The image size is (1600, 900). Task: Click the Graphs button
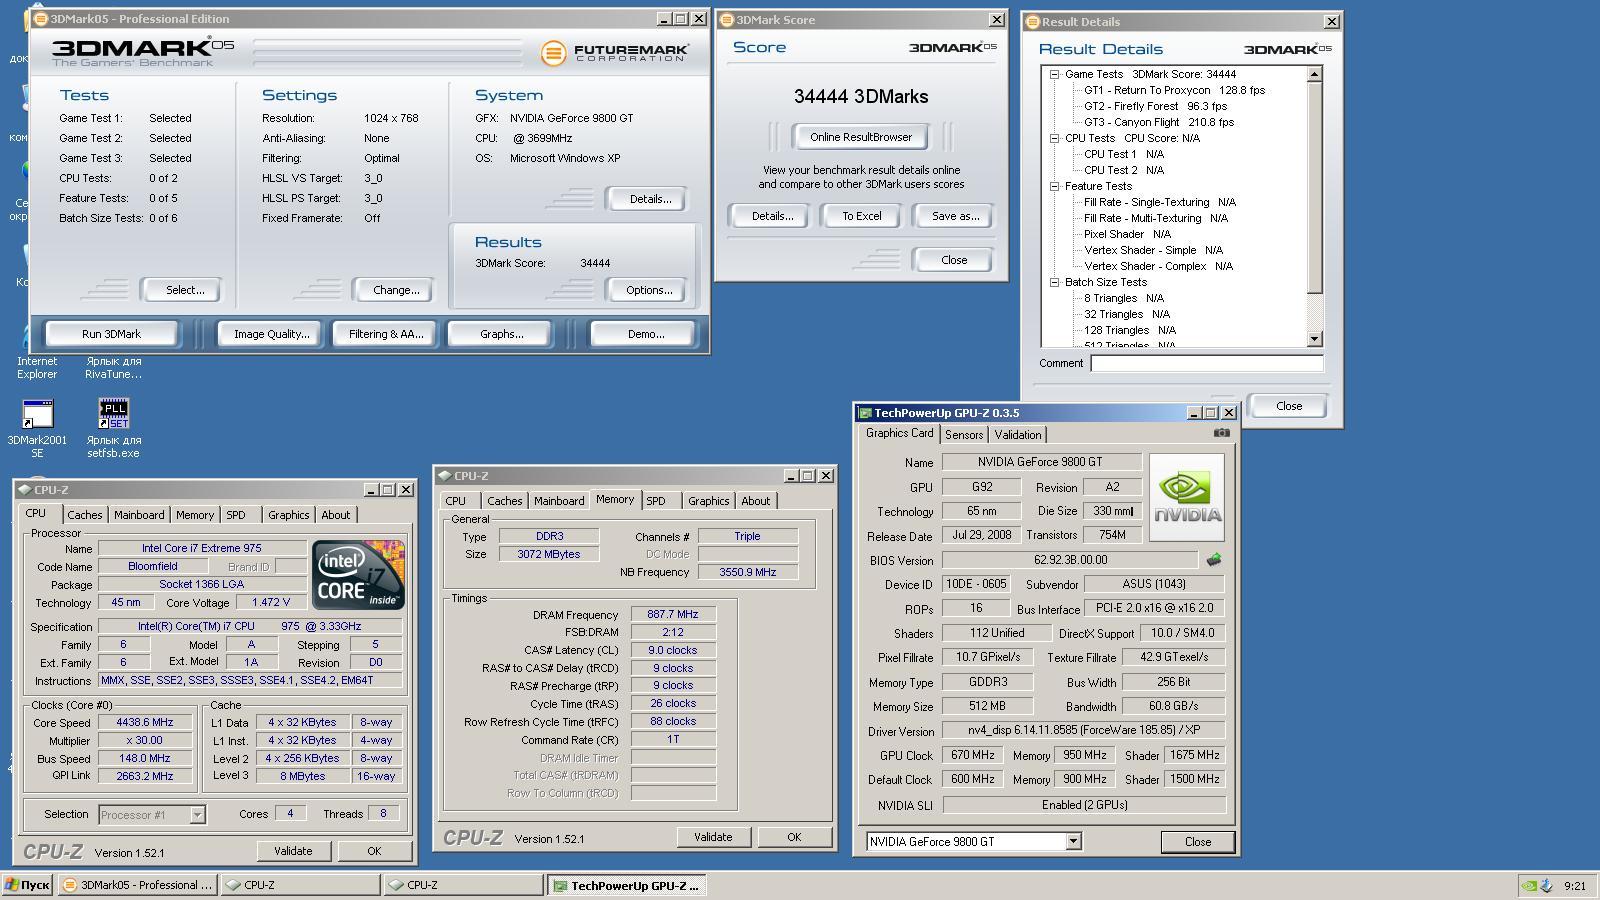coord(501,334)
